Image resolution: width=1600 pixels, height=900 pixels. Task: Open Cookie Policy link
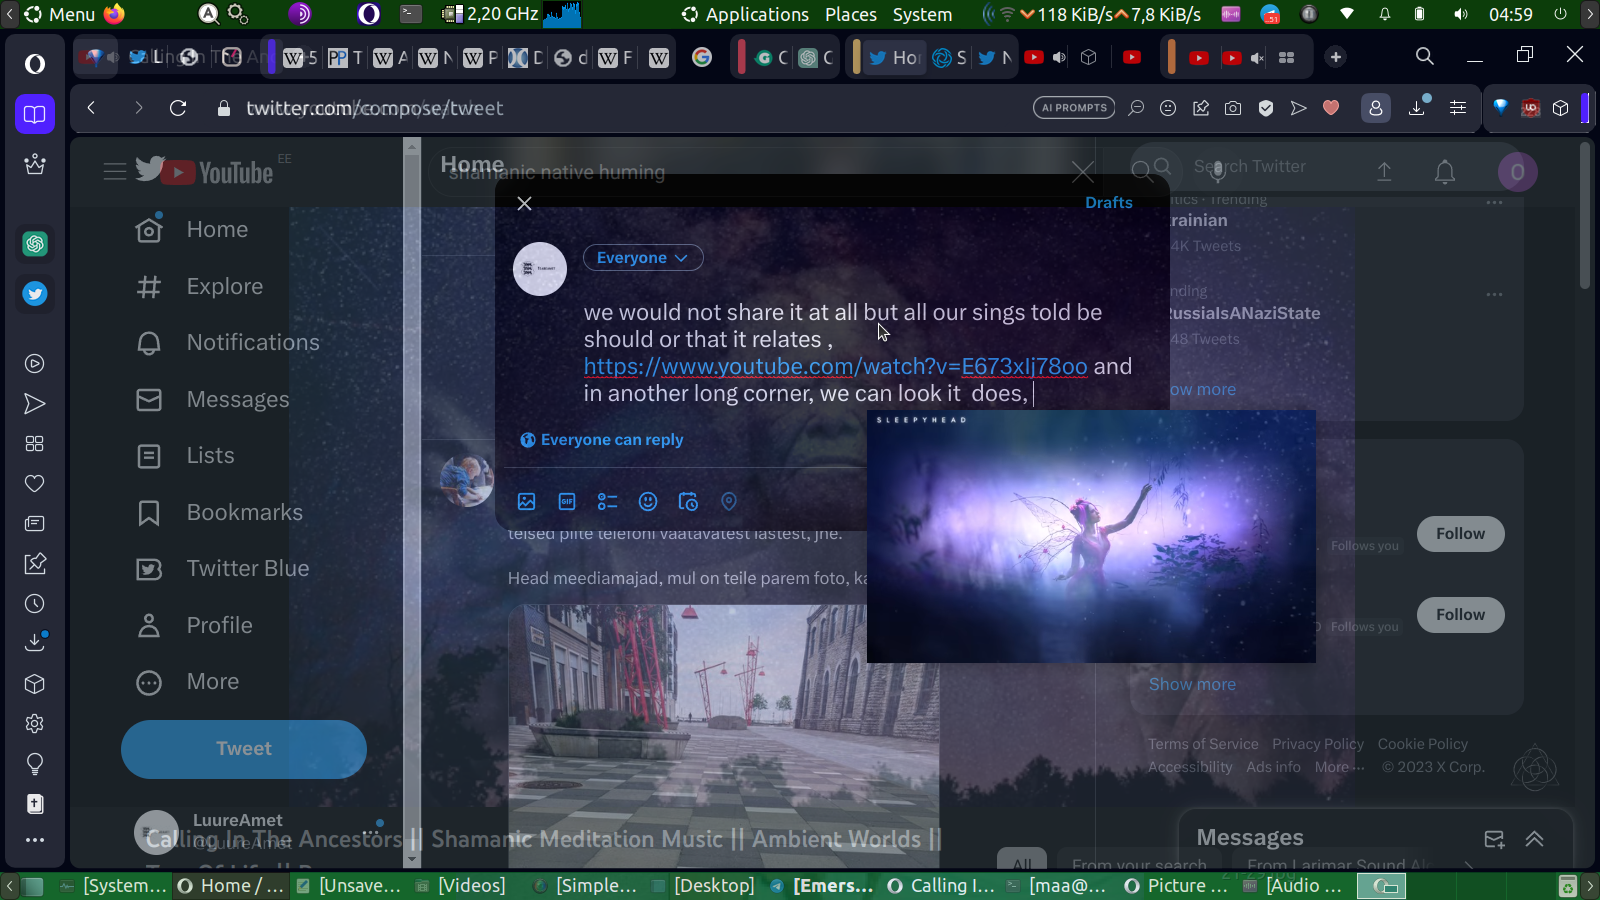[1422, 744]
